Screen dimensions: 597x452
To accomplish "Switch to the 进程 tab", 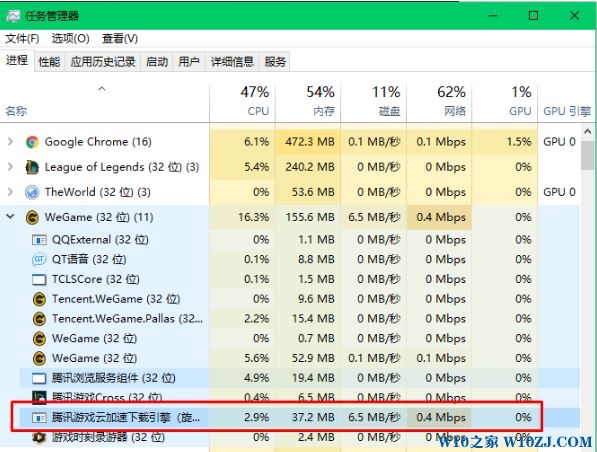I will [x=17, y=60].
